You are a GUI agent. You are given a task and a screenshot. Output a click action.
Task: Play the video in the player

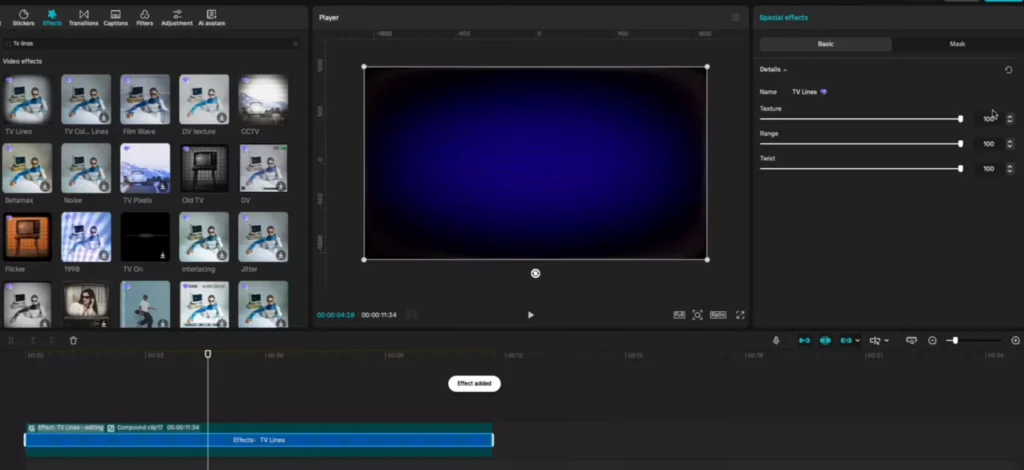point(530,315)
